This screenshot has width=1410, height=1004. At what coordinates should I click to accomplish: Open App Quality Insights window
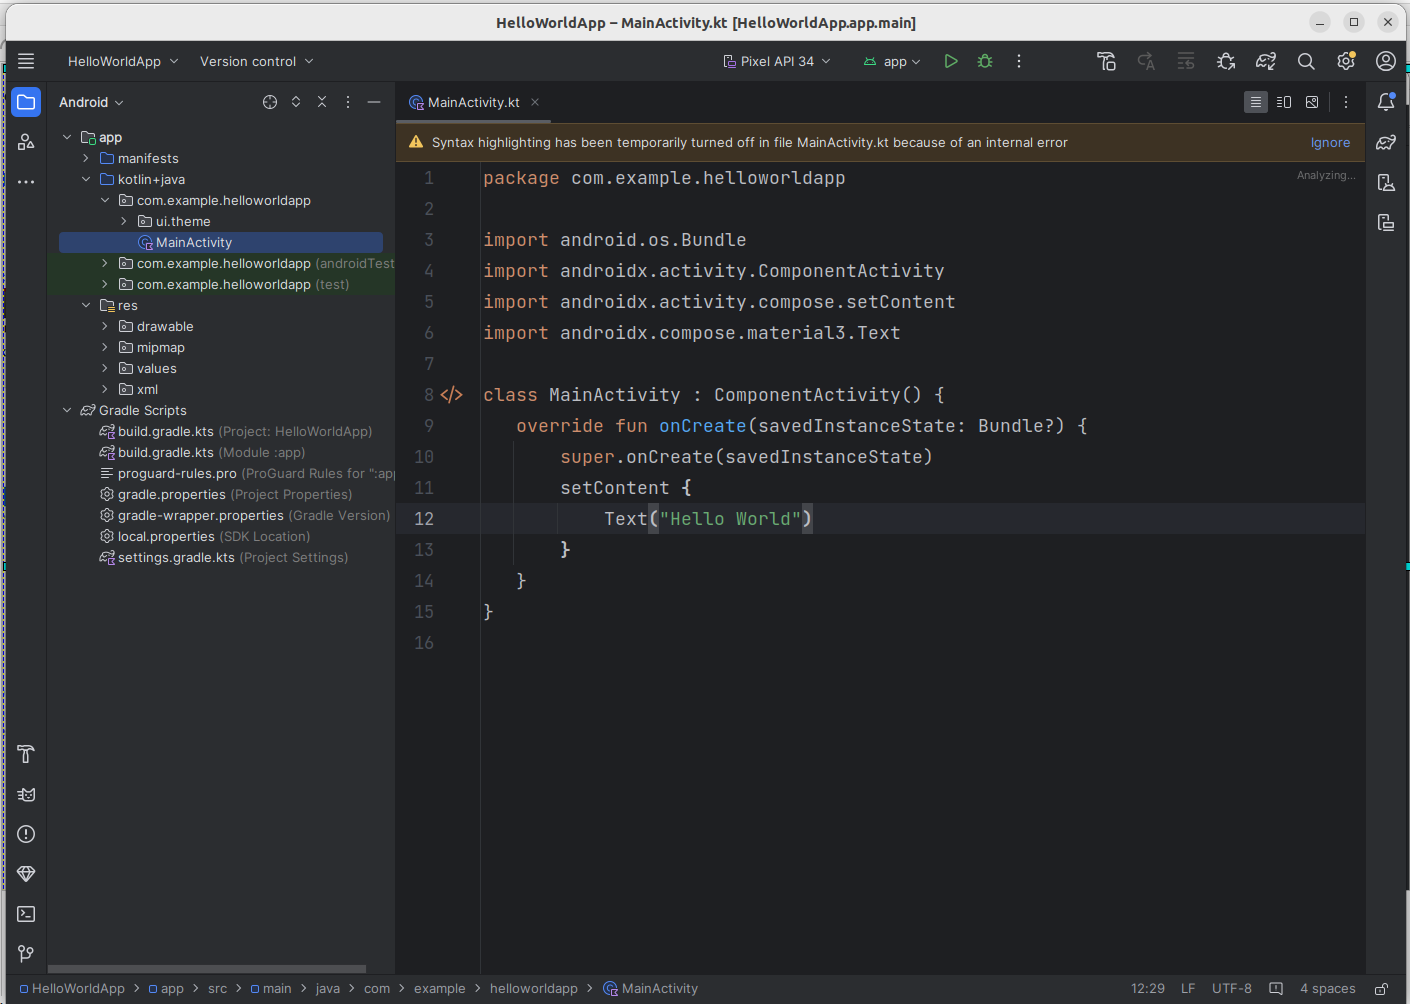click(26, 874)
